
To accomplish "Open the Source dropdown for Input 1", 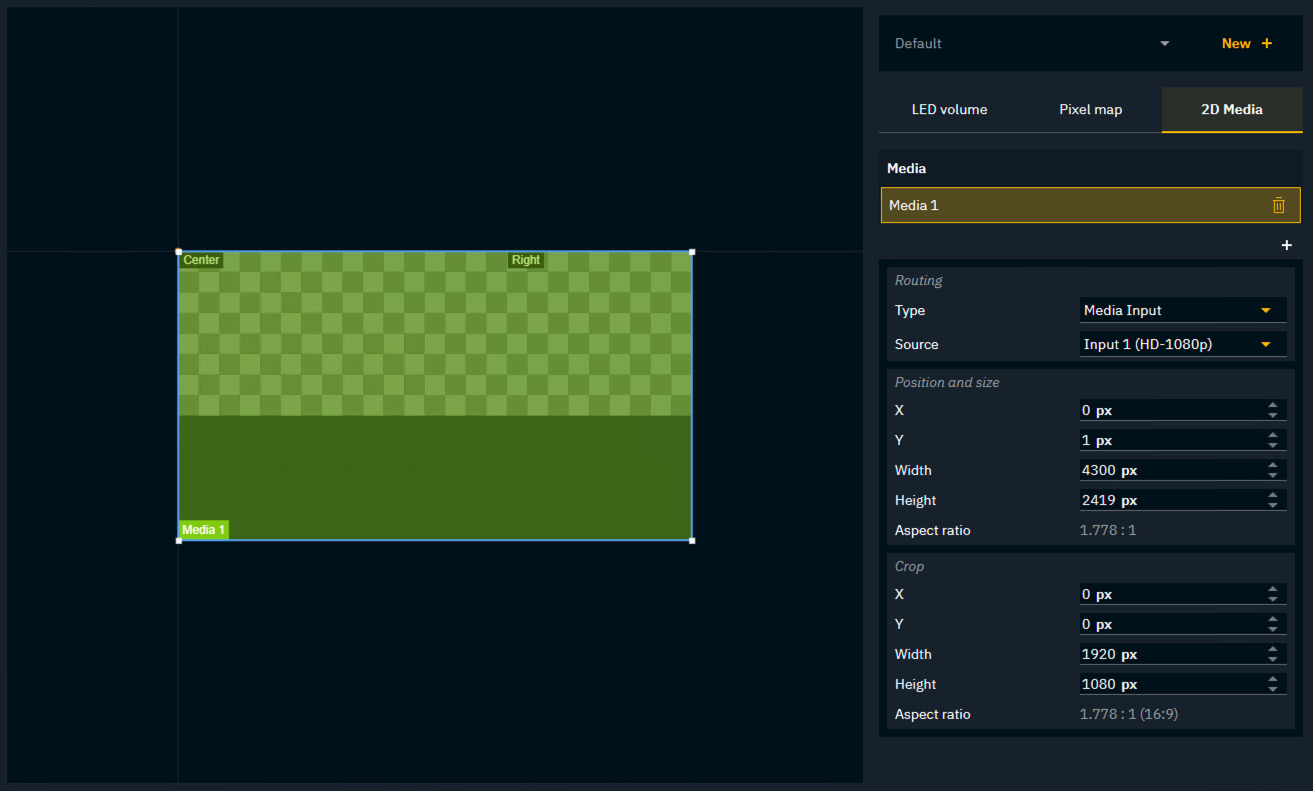I will pyautogui.click(x=1182, y=344).
